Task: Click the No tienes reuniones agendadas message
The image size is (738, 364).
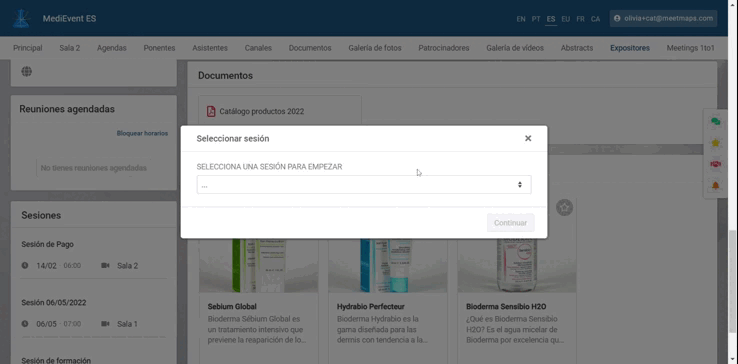Action: tap(94, 168)
